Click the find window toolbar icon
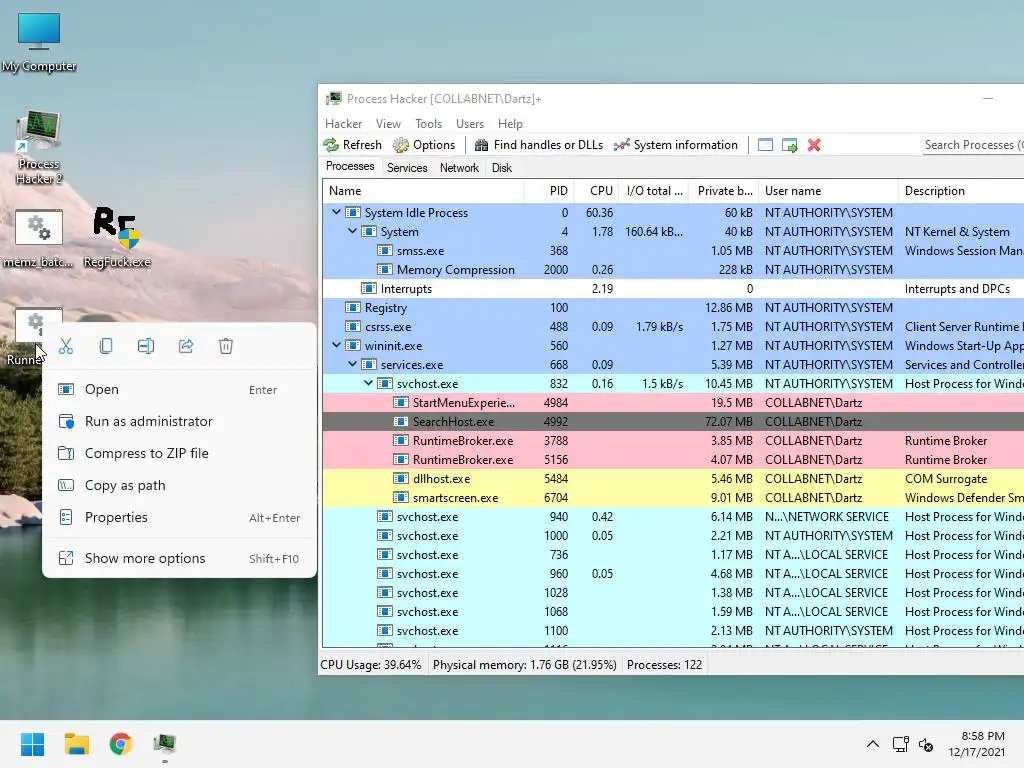The image size is (1024, 768). pos(765,145)
